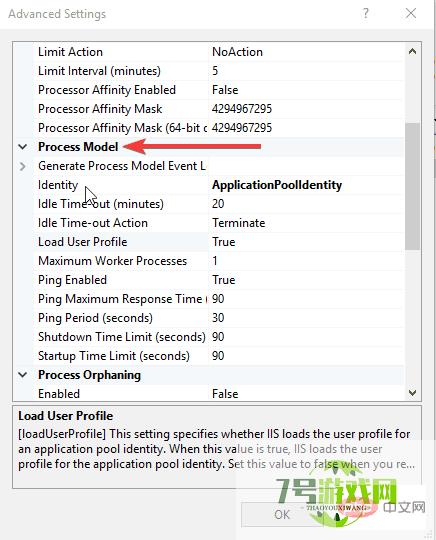
Task: Click the help question mark icon
Action: click(x=365, y=14)
